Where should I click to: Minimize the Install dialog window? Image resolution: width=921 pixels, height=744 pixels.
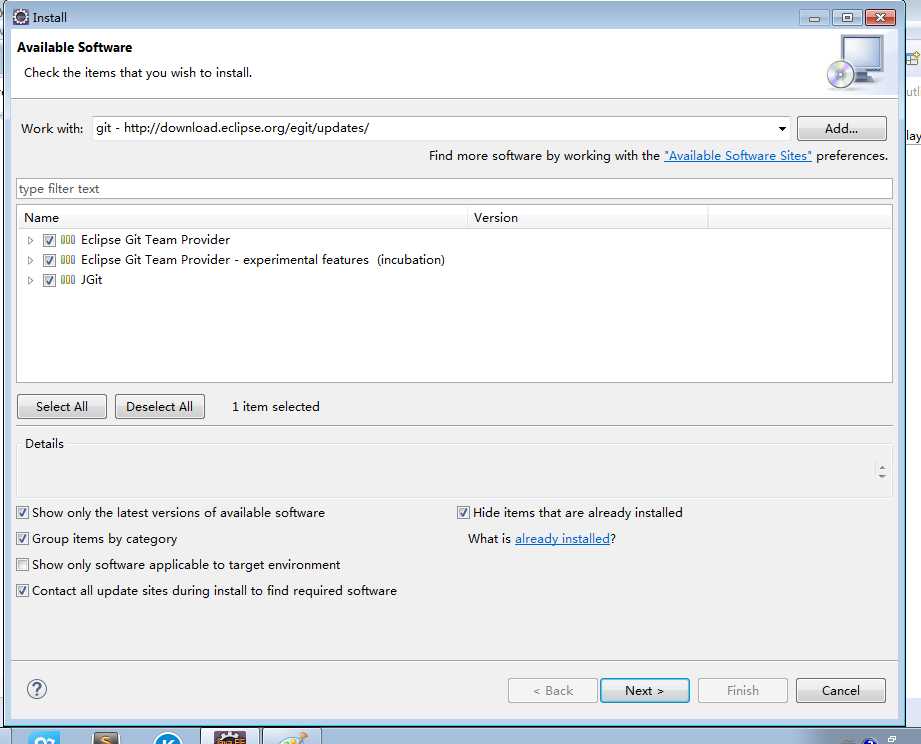(x=814, y=18)
